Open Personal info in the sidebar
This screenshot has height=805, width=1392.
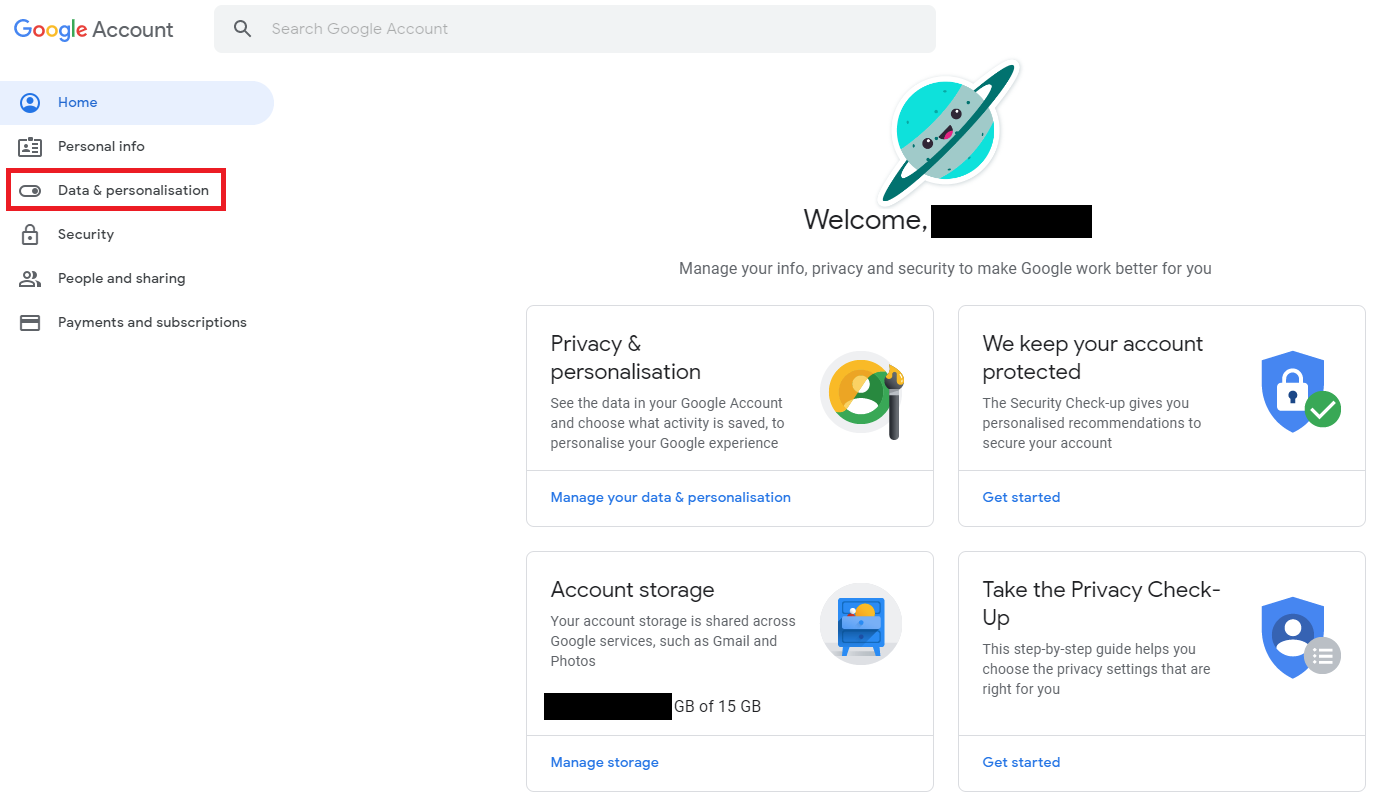point(101,146)
